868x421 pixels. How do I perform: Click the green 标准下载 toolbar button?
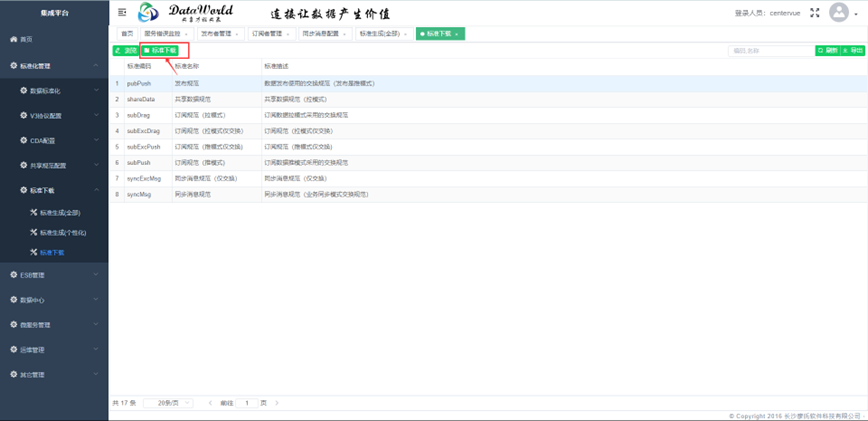[159, 50]
